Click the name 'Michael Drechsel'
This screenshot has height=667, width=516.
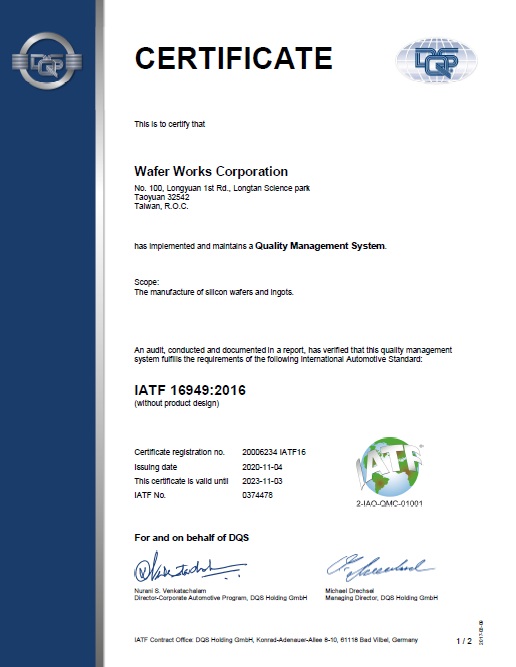click(x=349, y=591)
